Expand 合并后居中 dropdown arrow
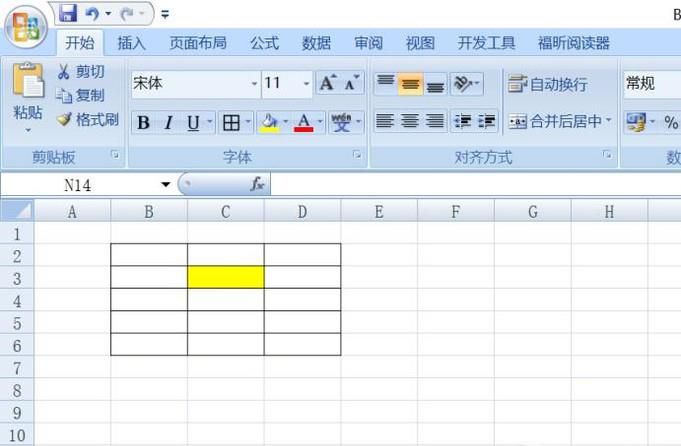681x446 pixels. point(608,120)
